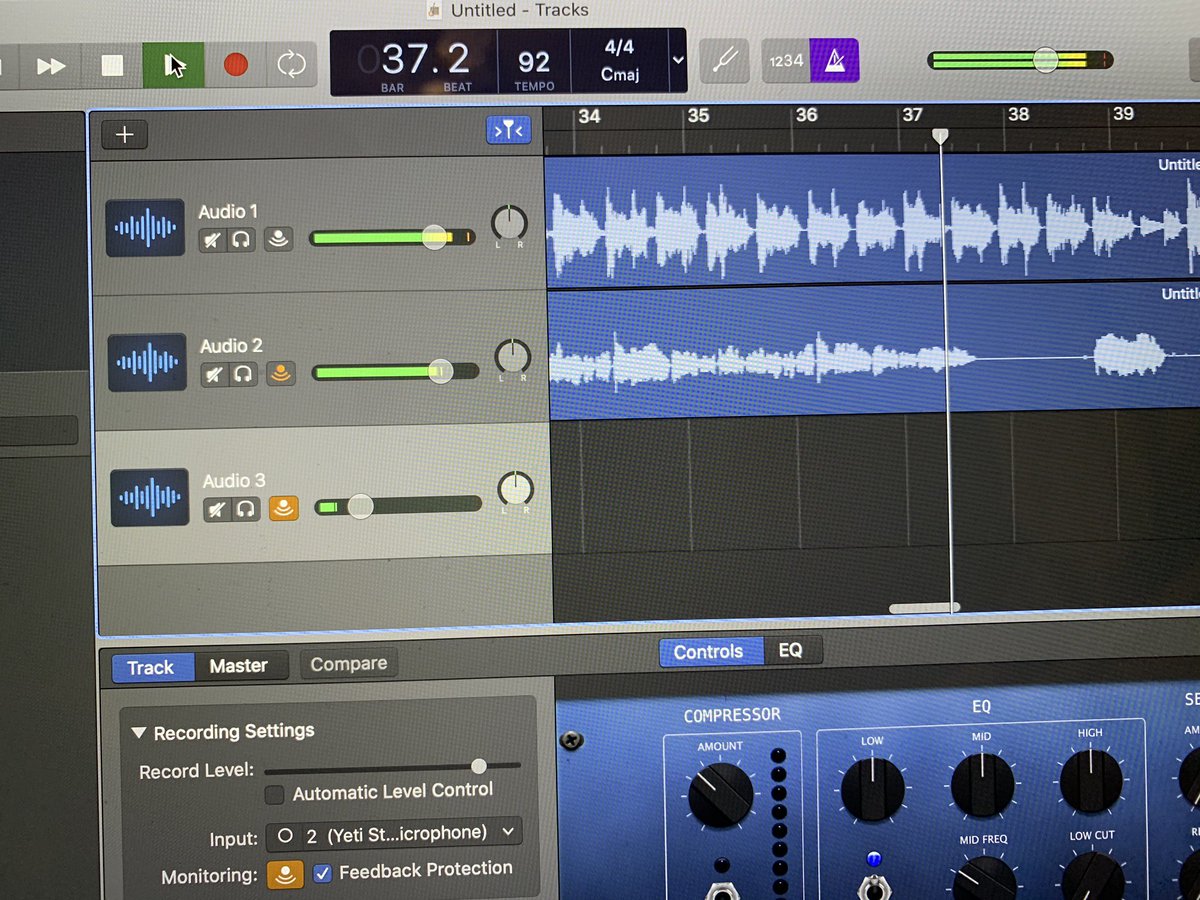Adjust Audio 2 volume slider
This screenshot has width=1200, height=900.
tap(396, 372)
